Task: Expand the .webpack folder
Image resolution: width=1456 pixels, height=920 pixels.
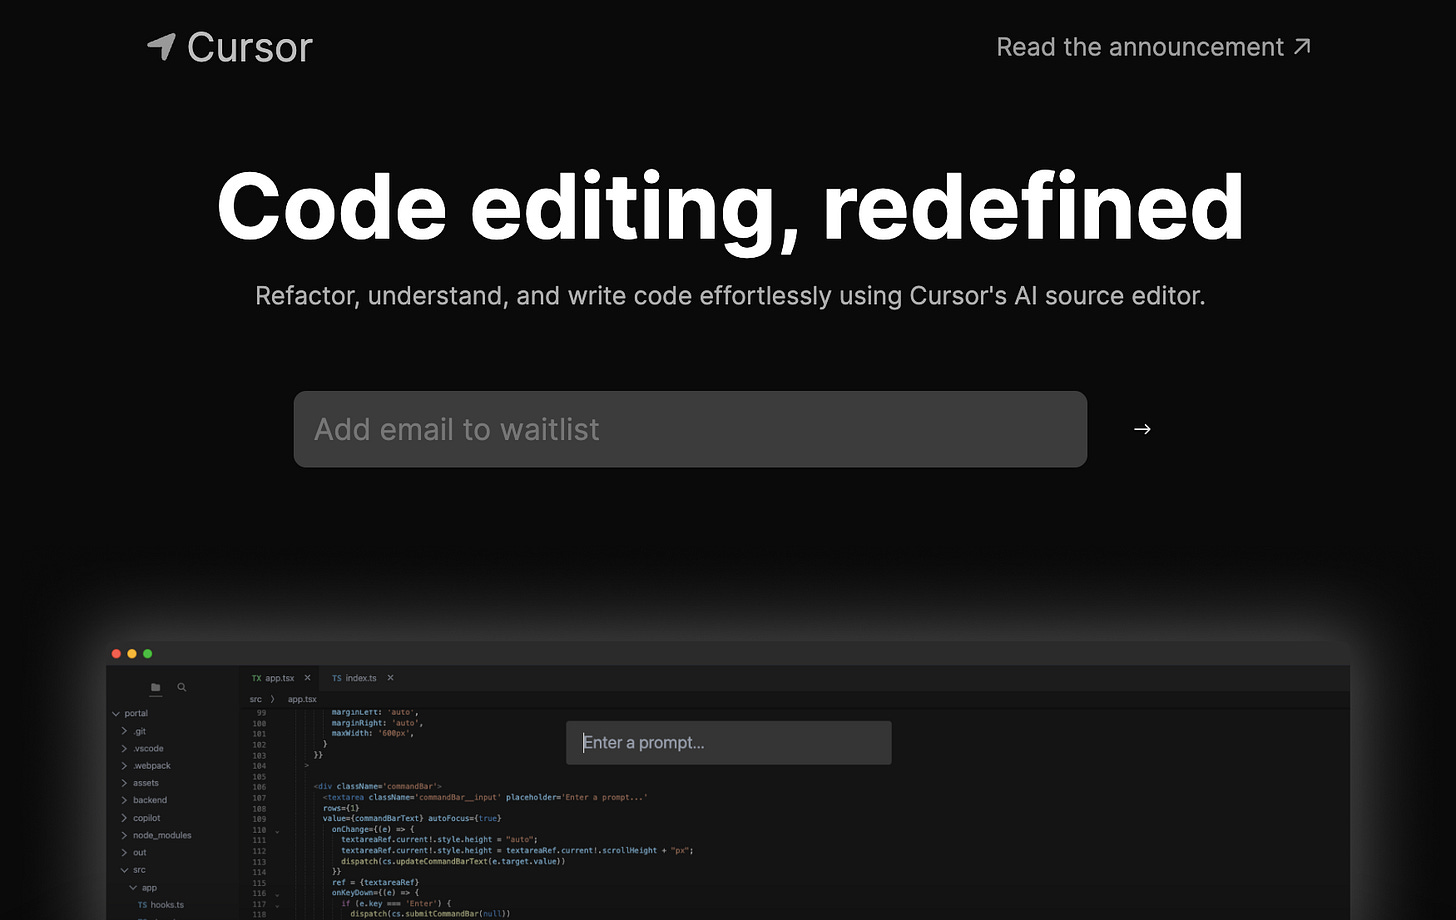Action: point(146,766)
